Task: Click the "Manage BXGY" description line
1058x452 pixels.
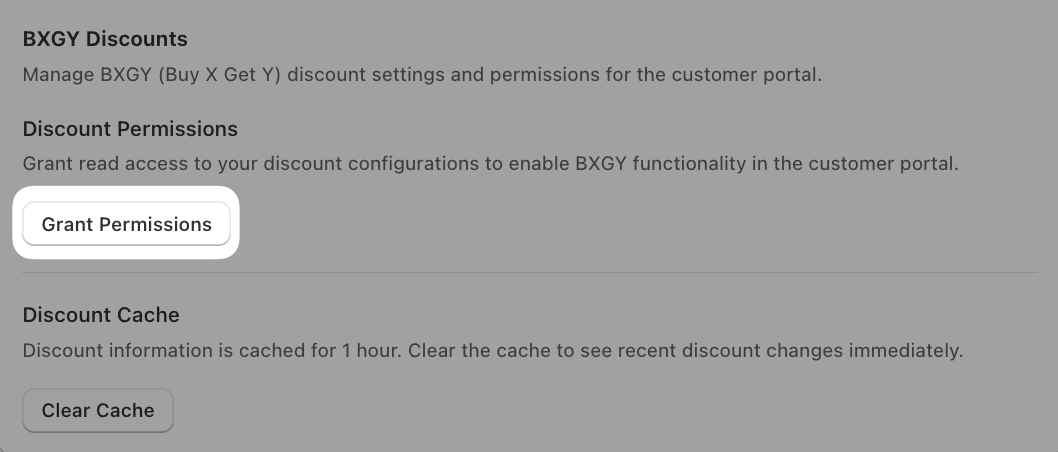Action: [422, 74]
